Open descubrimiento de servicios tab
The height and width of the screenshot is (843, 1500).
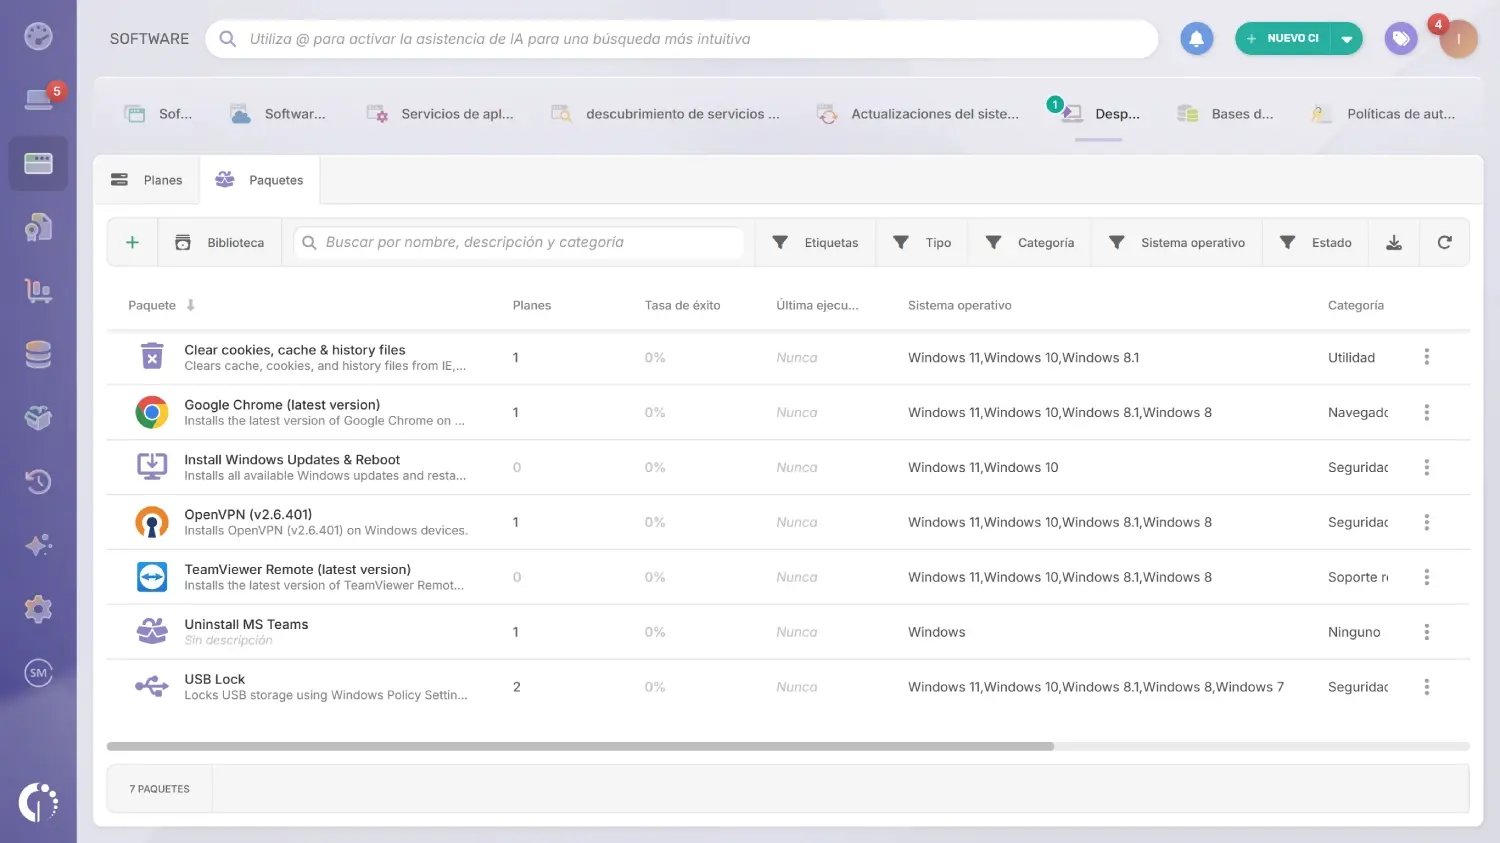pyautogui.click(x=665, y=114)
